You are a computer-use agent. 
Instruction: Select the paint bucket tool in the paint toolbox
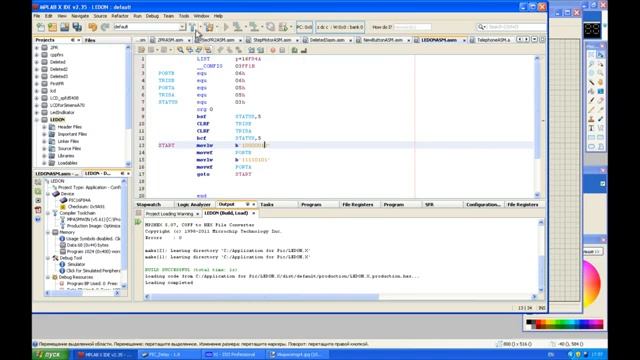pos(591,91)
